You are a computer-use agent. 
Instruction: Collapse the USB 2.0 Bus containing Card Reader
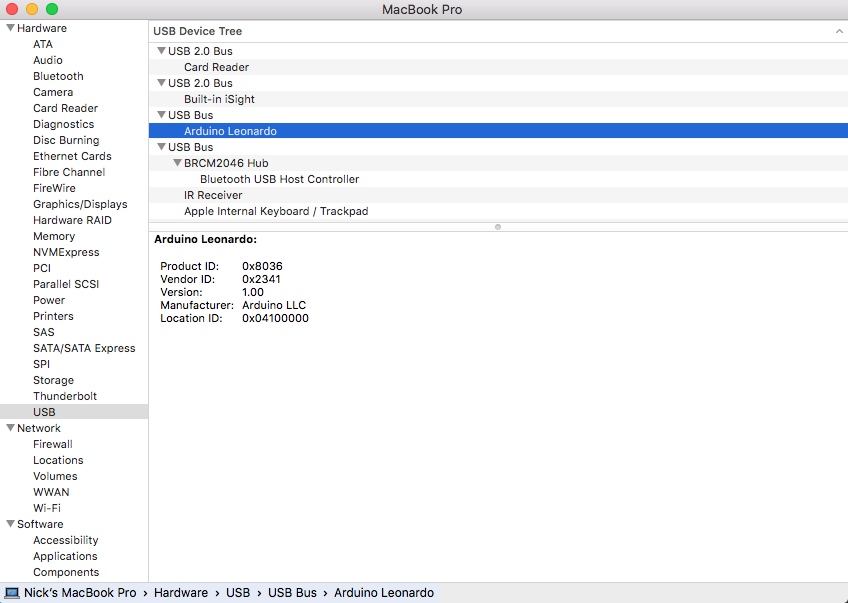[161, 51]
